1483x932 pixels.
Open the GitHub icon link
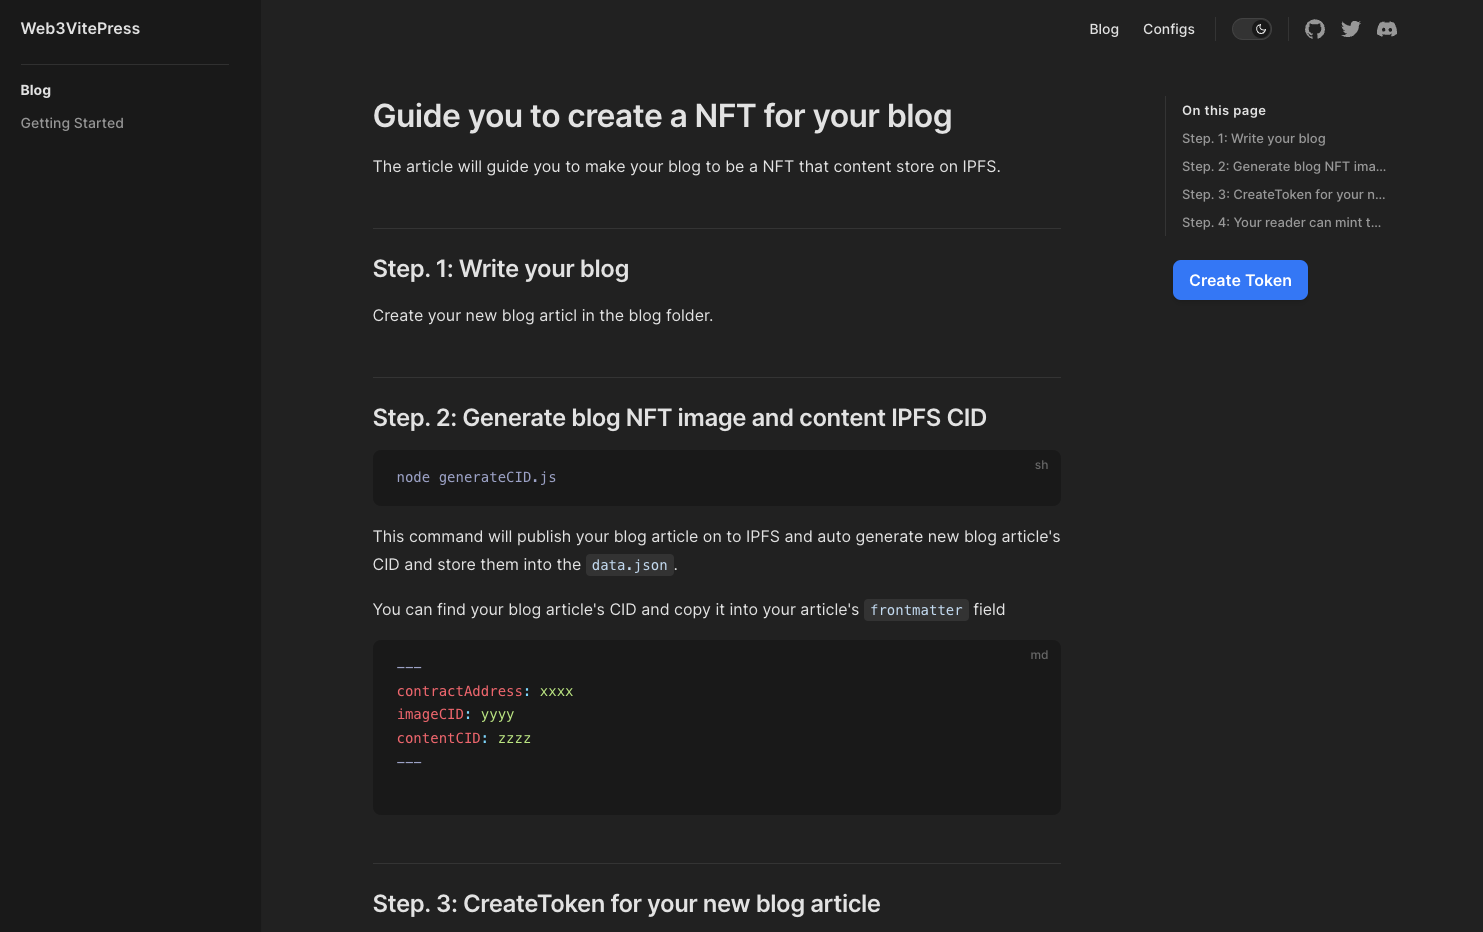pos(1314,29)
